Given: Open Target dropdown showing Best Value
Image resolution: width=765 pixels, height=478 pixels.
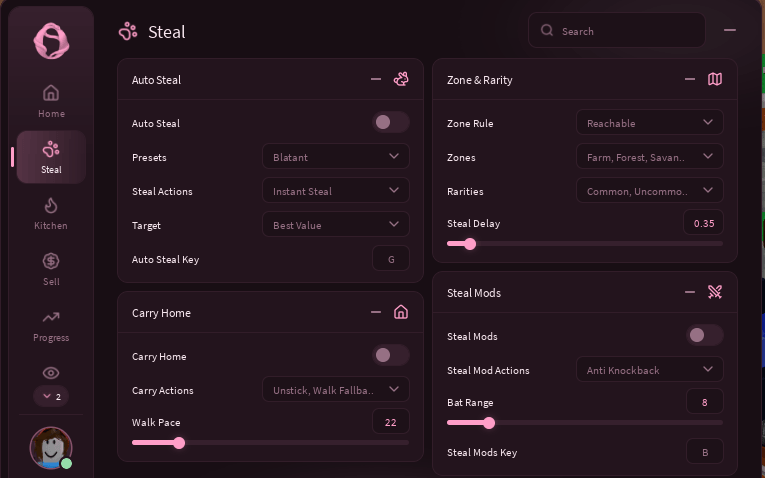Looking at the screenshot, I should 336,224.
